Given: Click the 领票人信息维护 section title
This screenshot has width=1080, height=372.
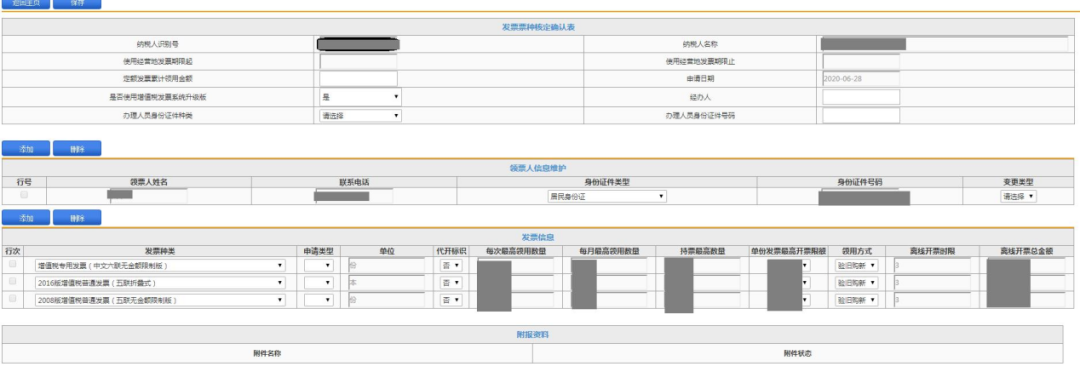Looking at the screenshot, I should tap(538, 168).
